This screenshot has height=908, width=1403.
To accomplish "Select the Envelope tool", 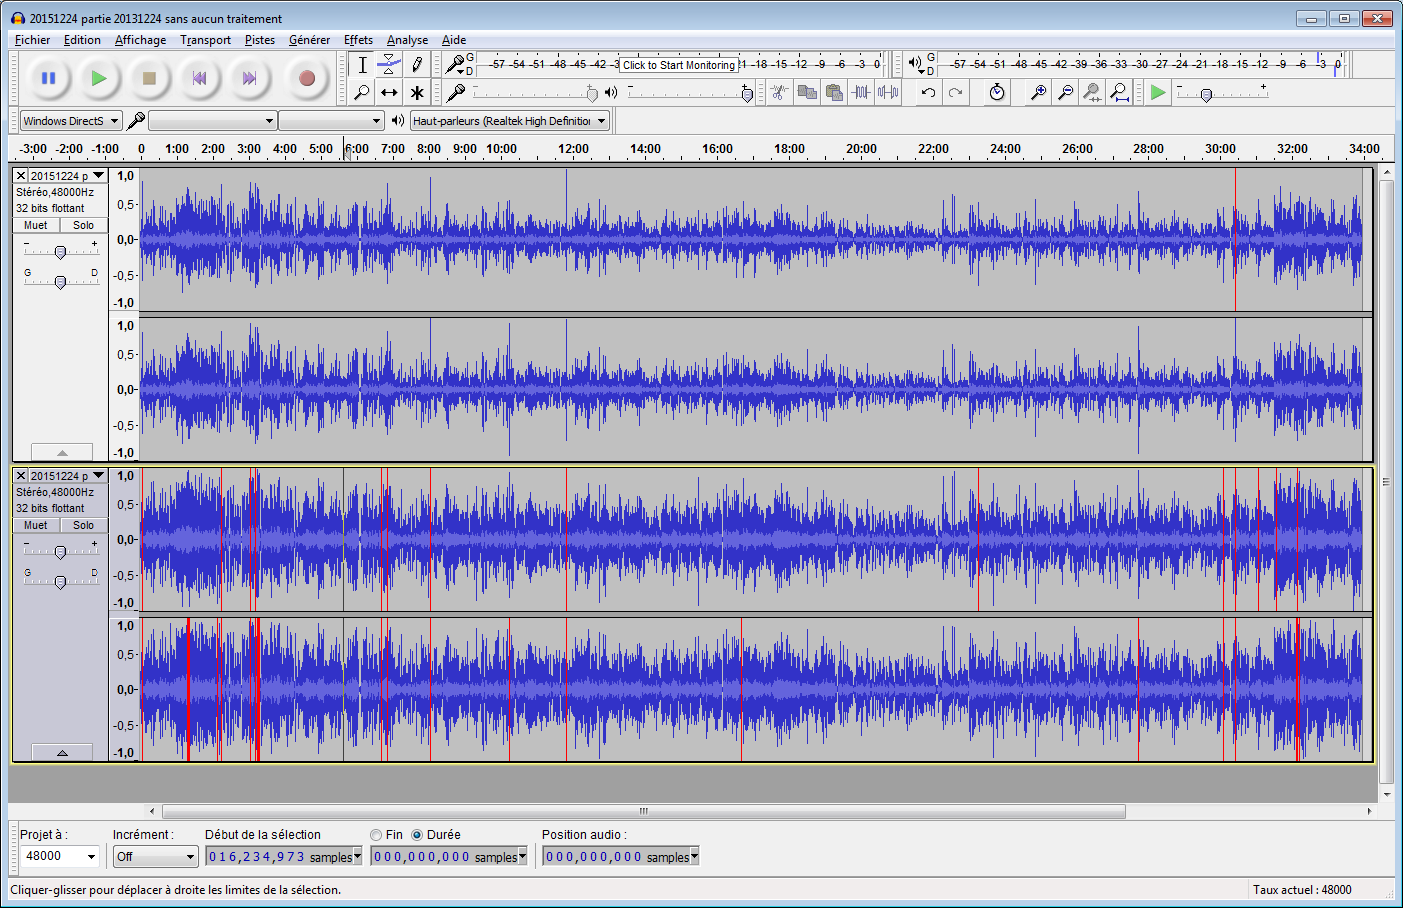I will (x=389, y=65).
